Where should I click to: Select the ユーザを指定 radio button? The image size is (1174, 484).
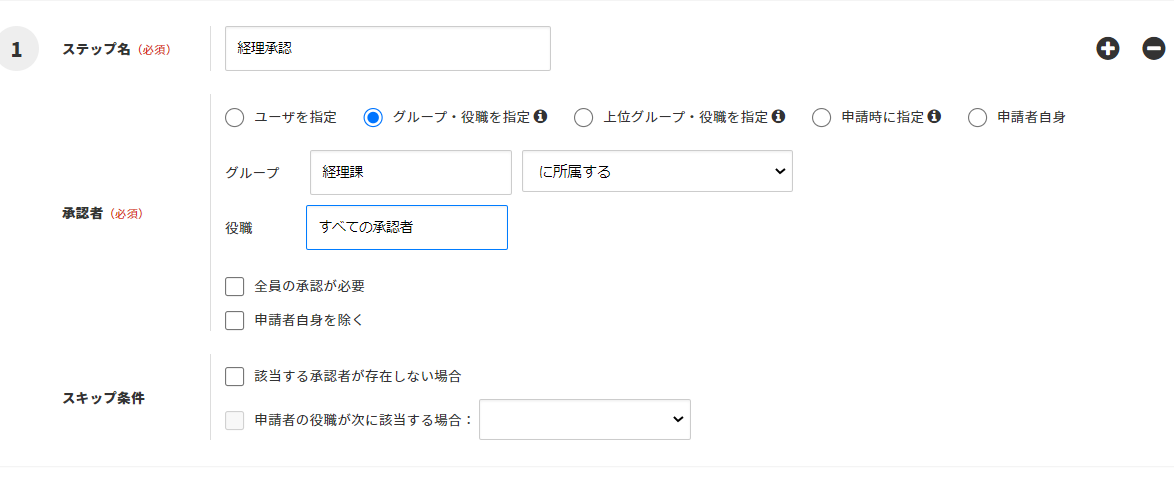pos(235,118)
